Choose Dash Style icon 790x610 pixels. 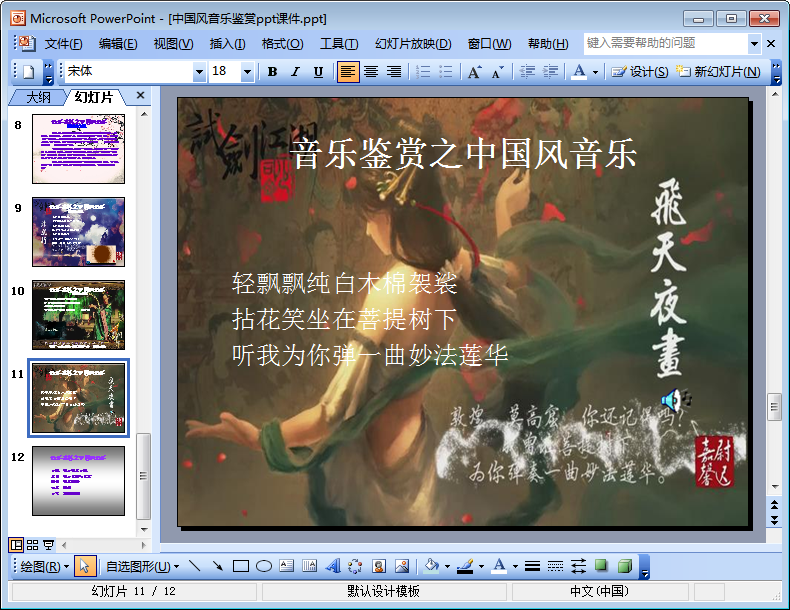click(x=555, y=567)
